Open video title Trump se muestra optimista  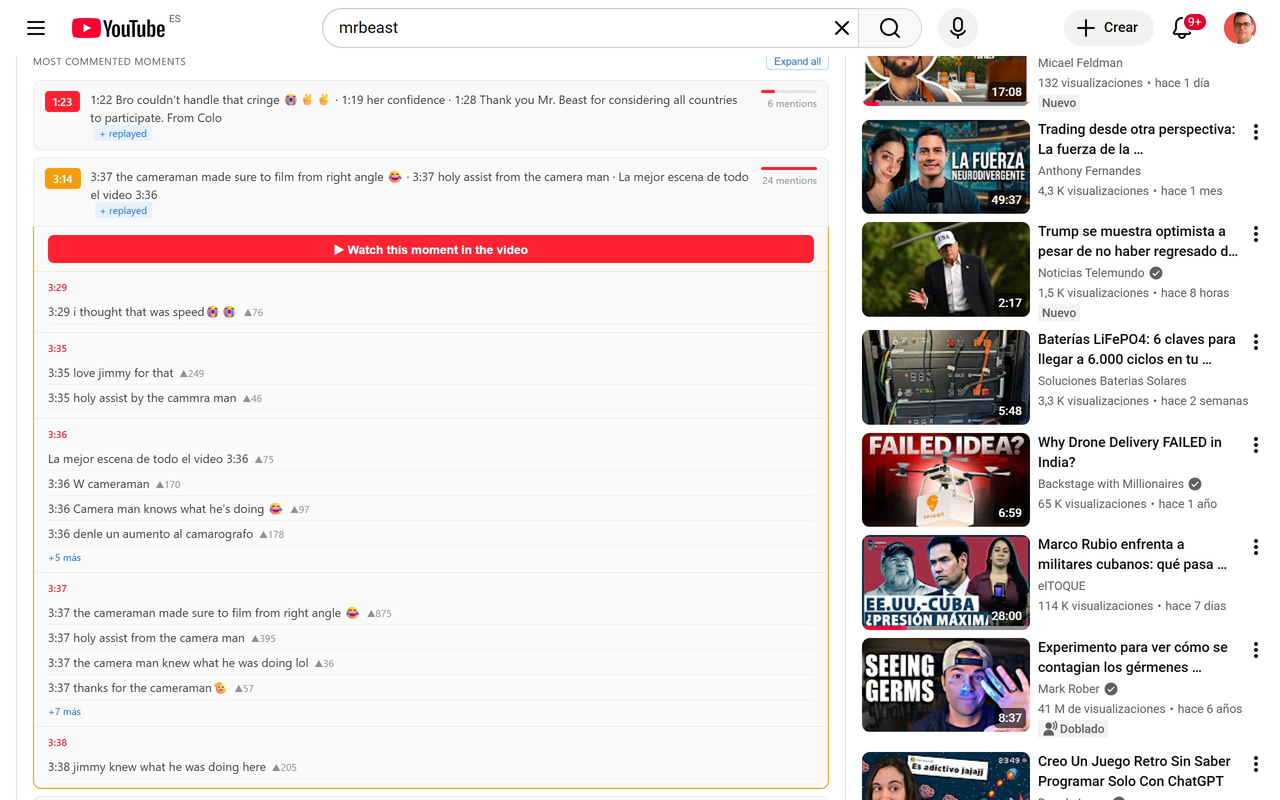1138,241
